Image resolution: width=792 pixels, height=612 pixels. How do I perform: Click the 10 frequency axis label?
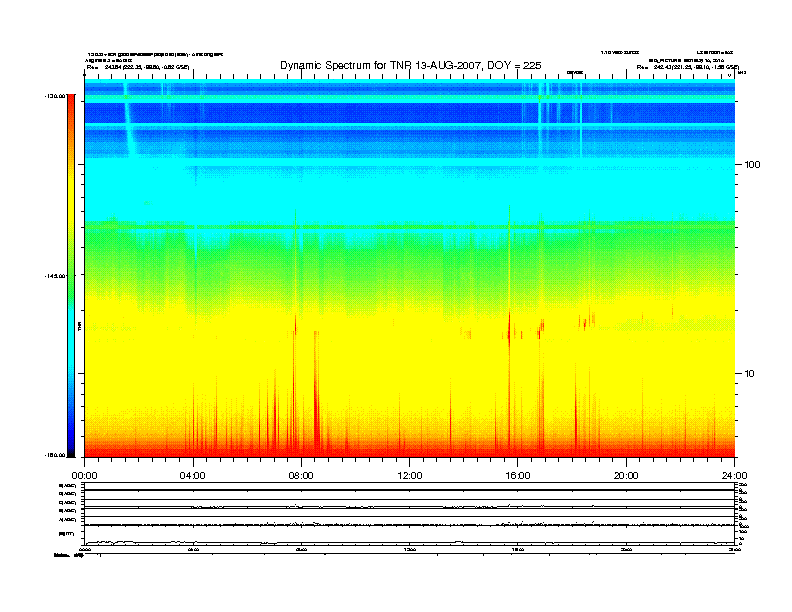[750, 374]
